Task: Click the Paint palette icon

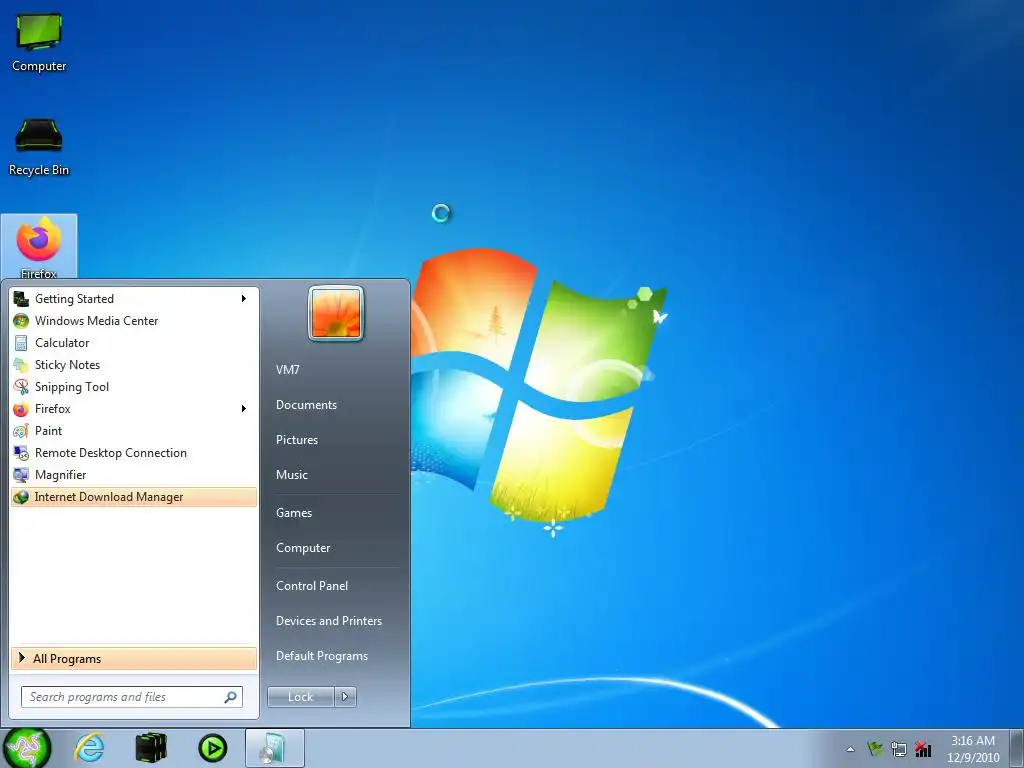Action: point(21,431)
